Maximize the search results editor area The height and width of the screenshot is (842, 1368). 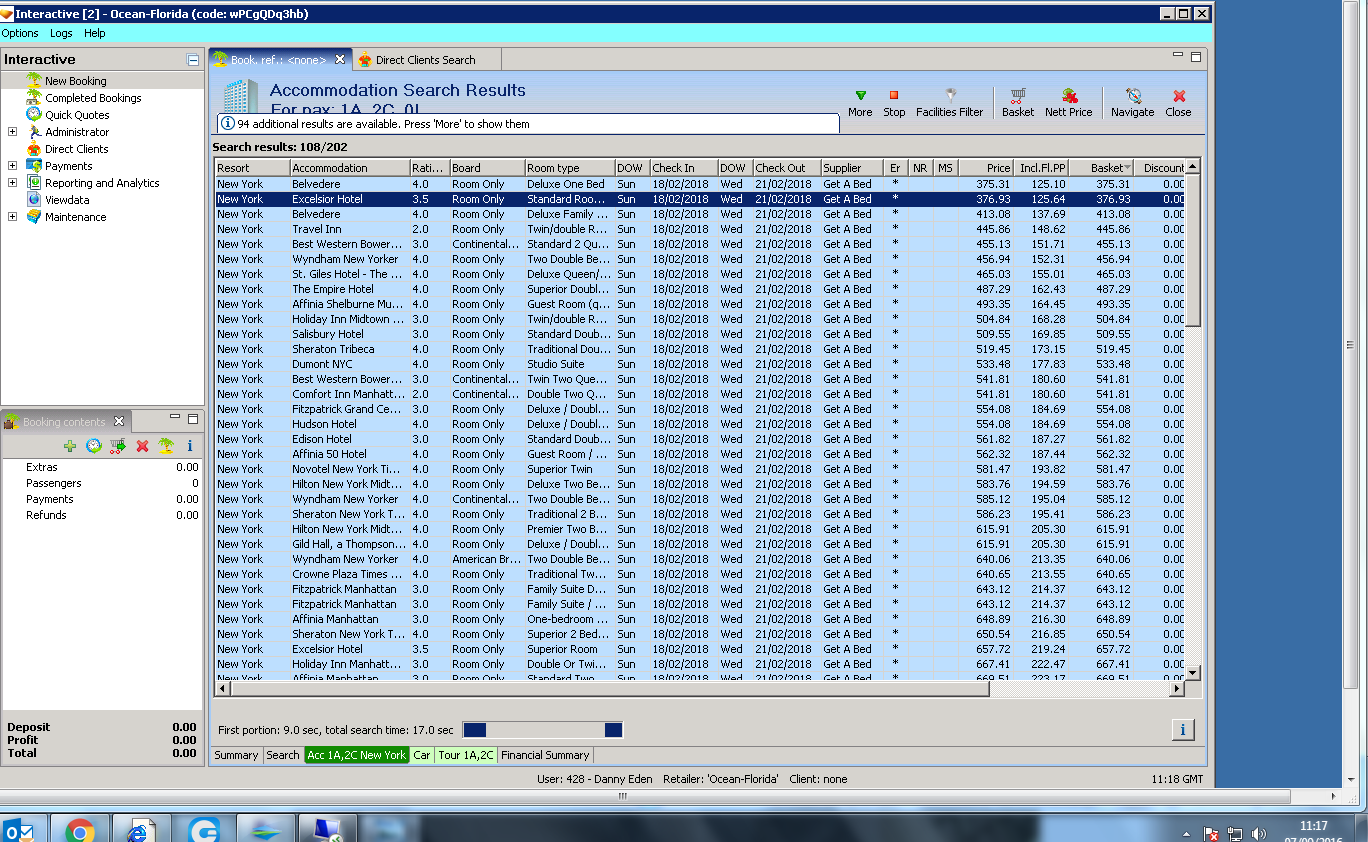tap(1196, 57)
